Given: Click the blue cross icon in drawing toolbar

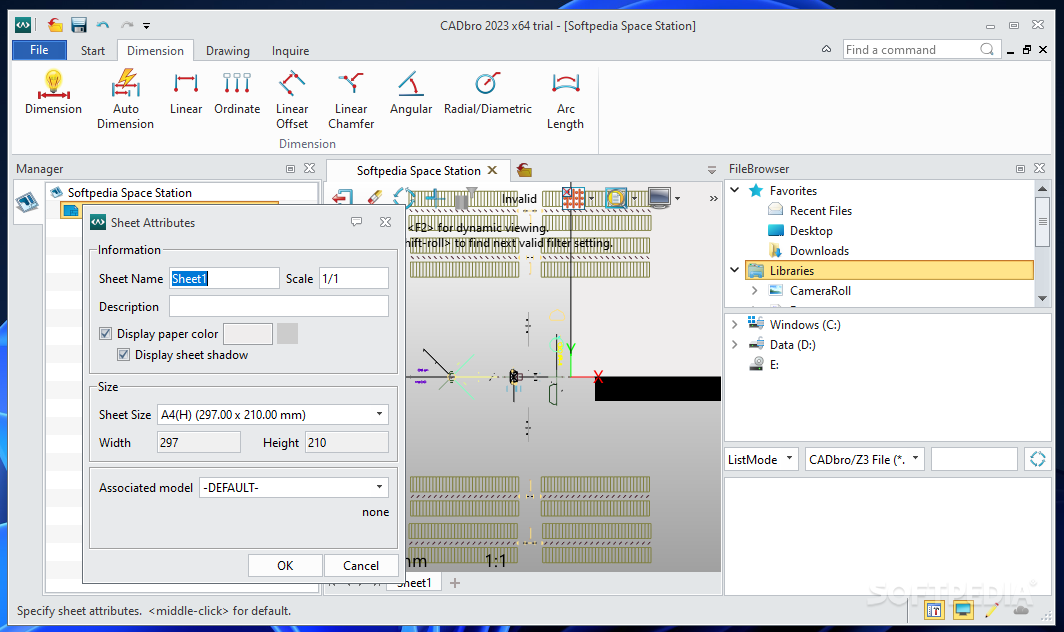Looking at the screenshot, I should pos(434,198).
